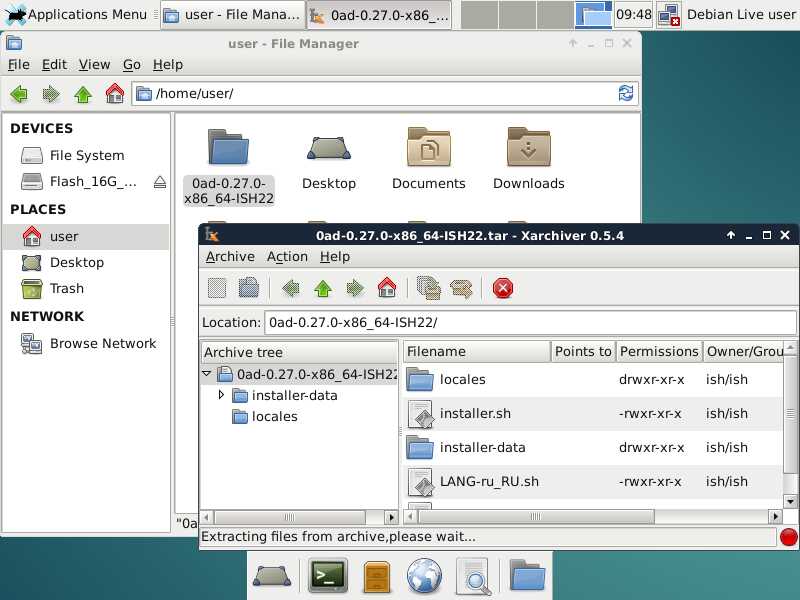The height and width of the screenshot is (600, 800).
Task: Open web browser from the dock
Action: pos(424,576)
